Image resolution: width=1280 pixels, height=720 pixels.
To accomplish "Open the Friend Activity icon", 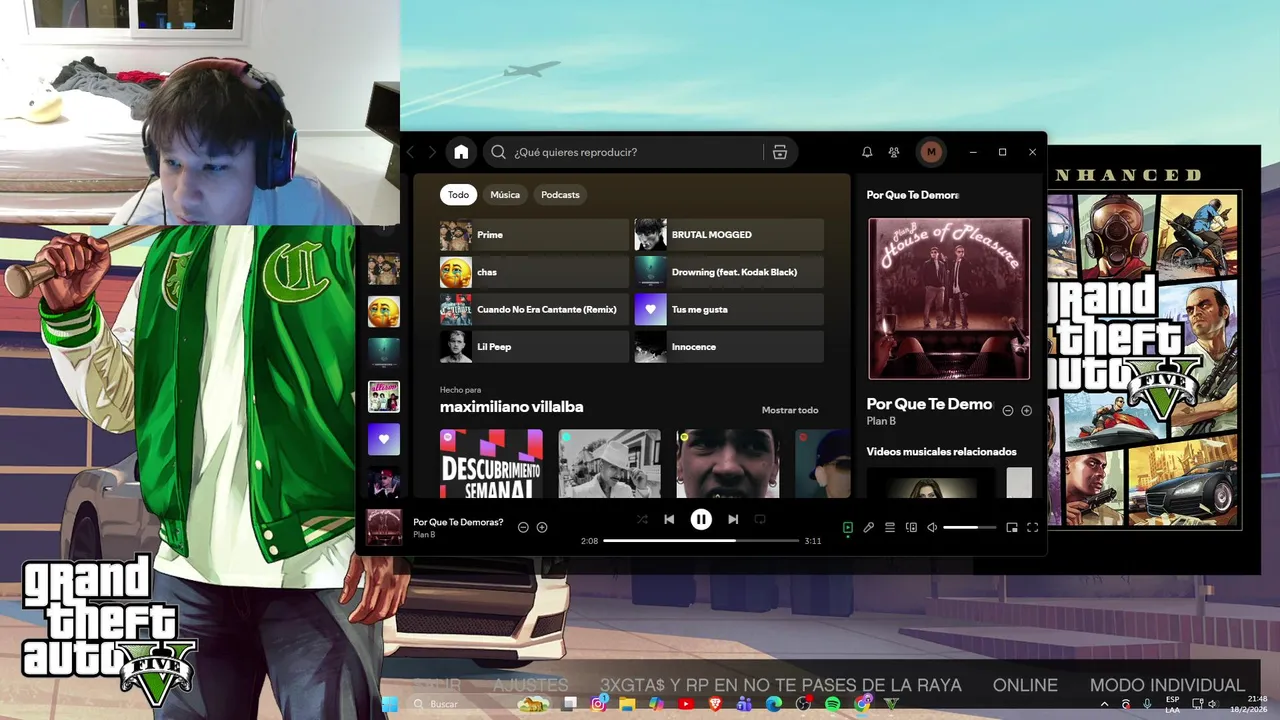I will 894,152.
